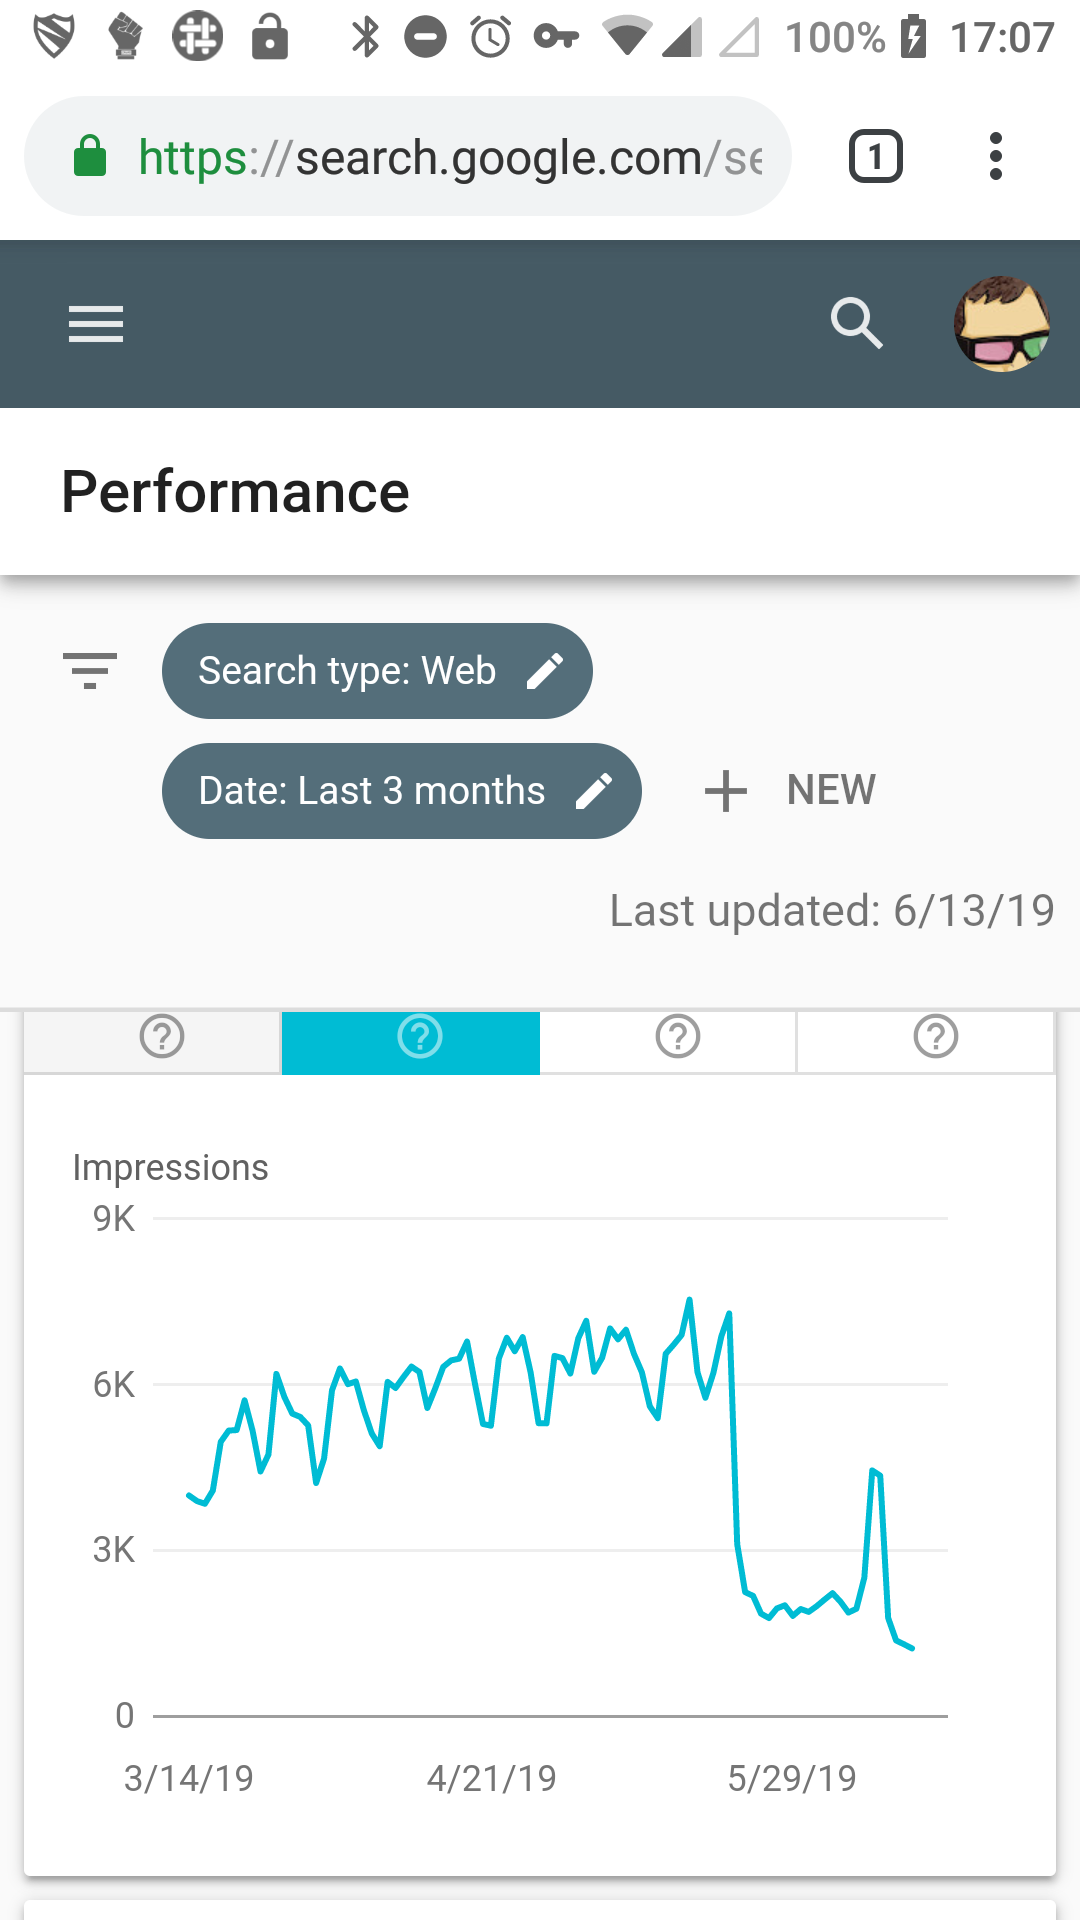1080x1920 pixels.
Task: Toggle the fourth metric card
Action: (x=926, y=1042)
